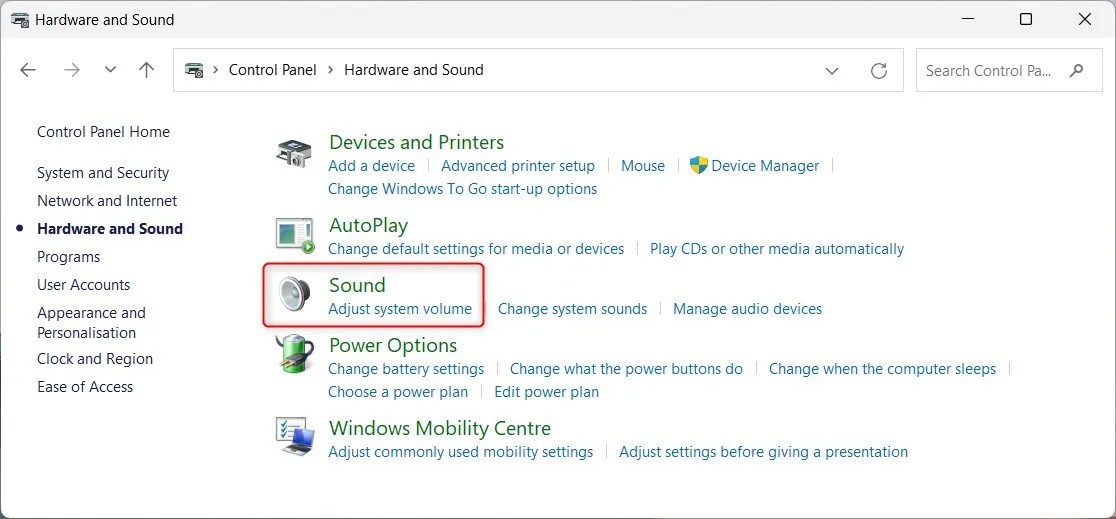Click the Windows Mobility Centre icon
Screen dimensions: 1116x519
295,436
